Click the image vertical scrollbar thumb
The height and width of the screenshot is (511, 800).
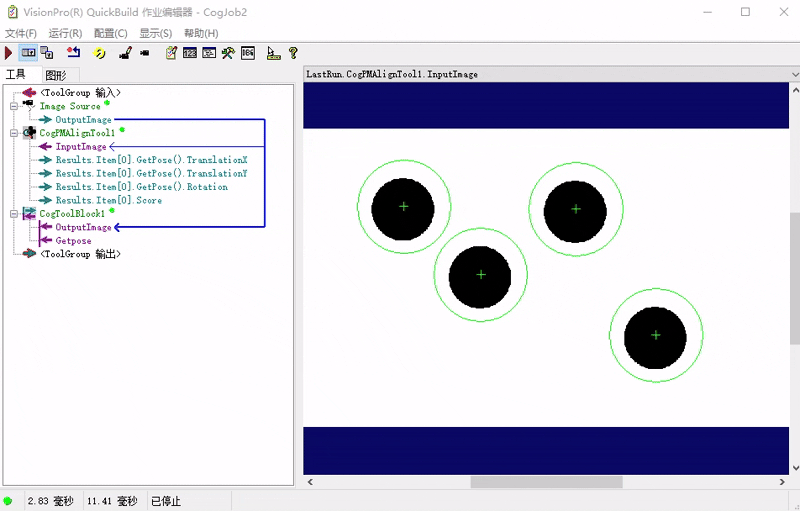click(x=794, y=278)
